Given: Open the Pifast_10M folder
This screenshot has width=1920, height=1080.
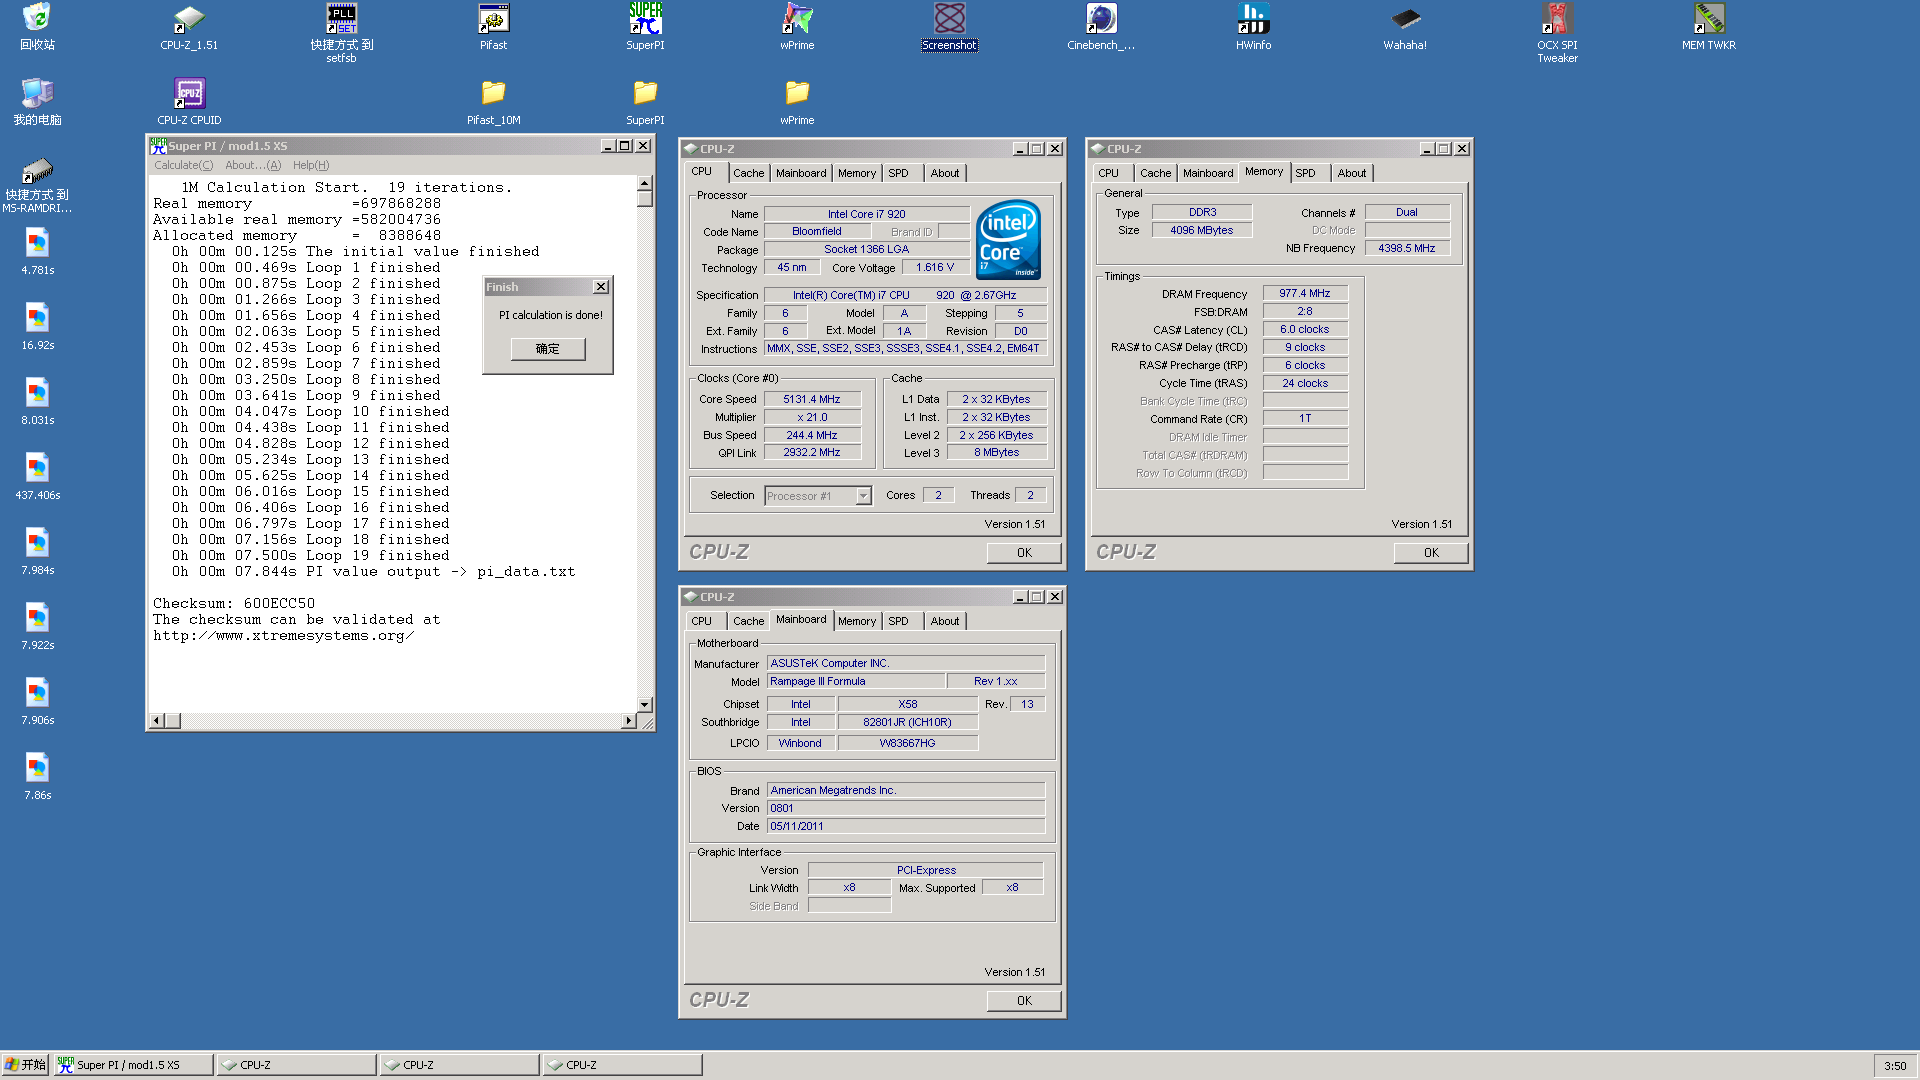Looking at the screenshot, I should pos(493,102).
